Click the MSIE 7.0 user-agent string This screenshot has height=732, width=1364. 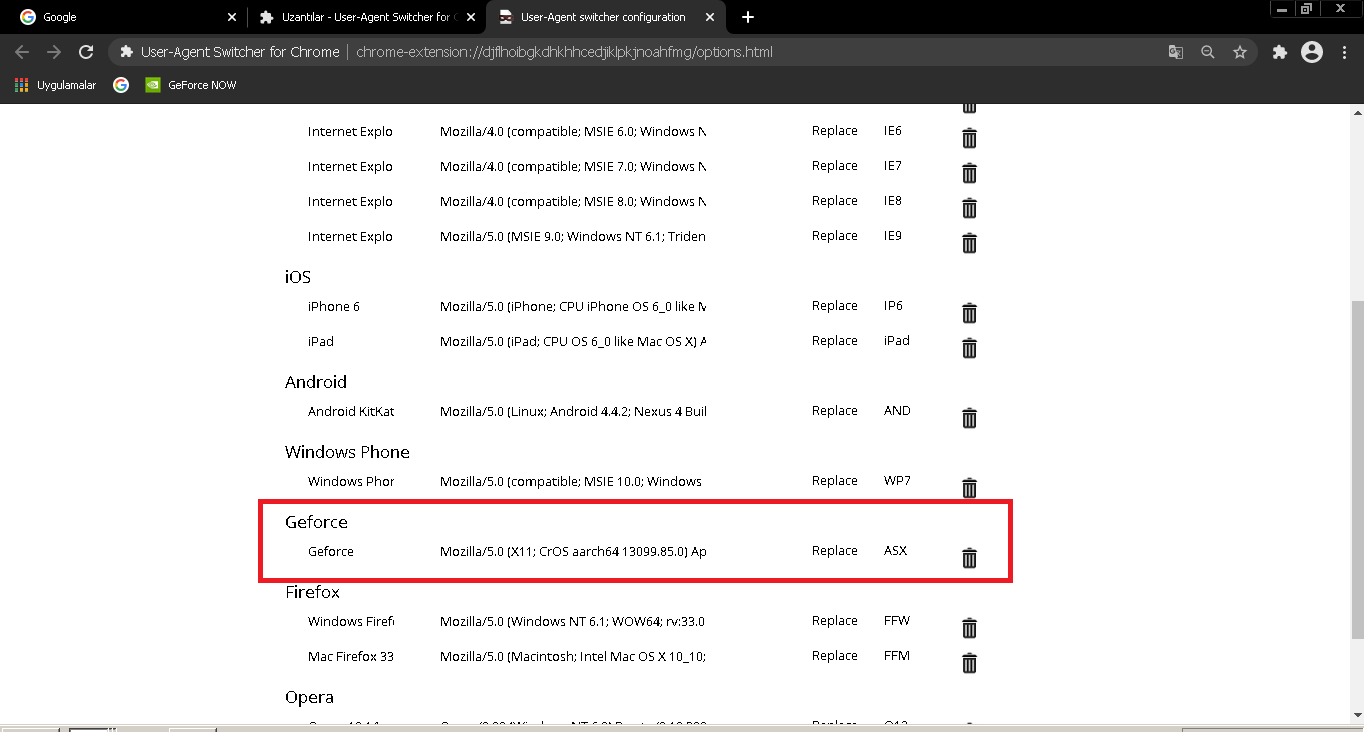[x=573, y=166]
